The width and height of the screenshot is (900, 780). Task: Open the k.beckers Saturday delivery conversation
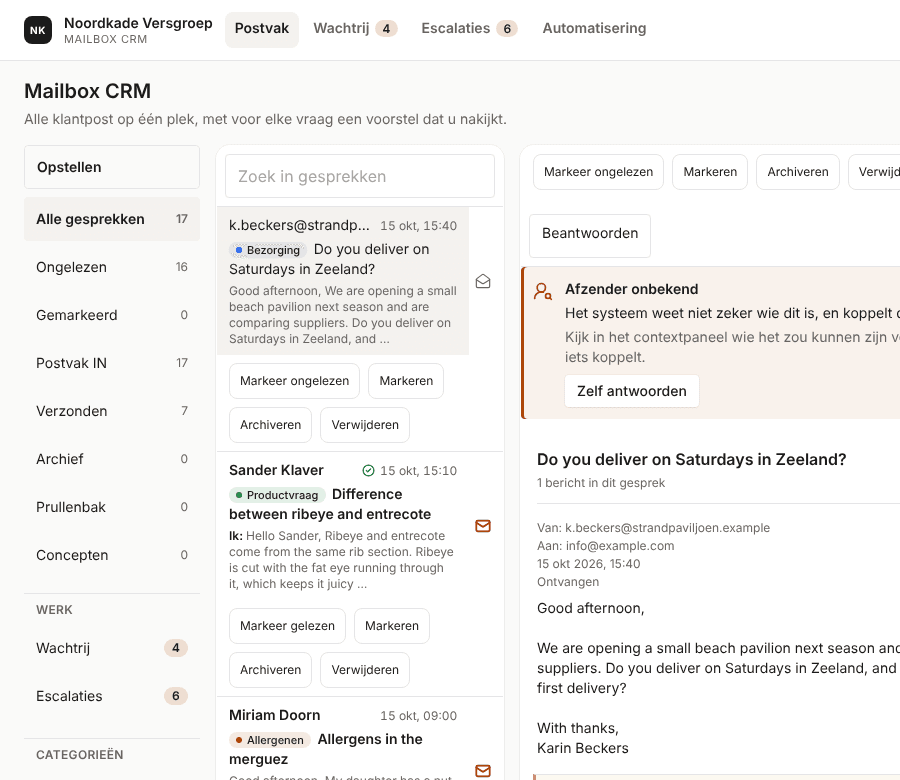point(343,281)
